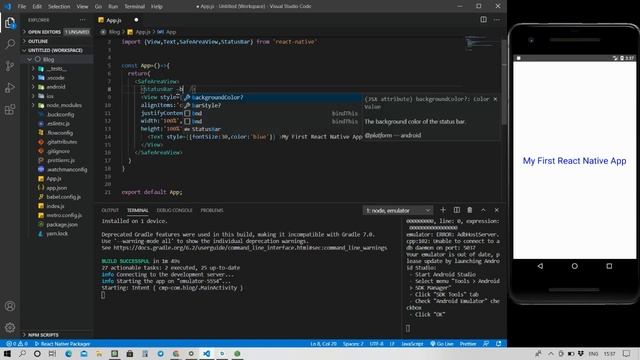Open the Edit menu

click(x=37, y=7)
